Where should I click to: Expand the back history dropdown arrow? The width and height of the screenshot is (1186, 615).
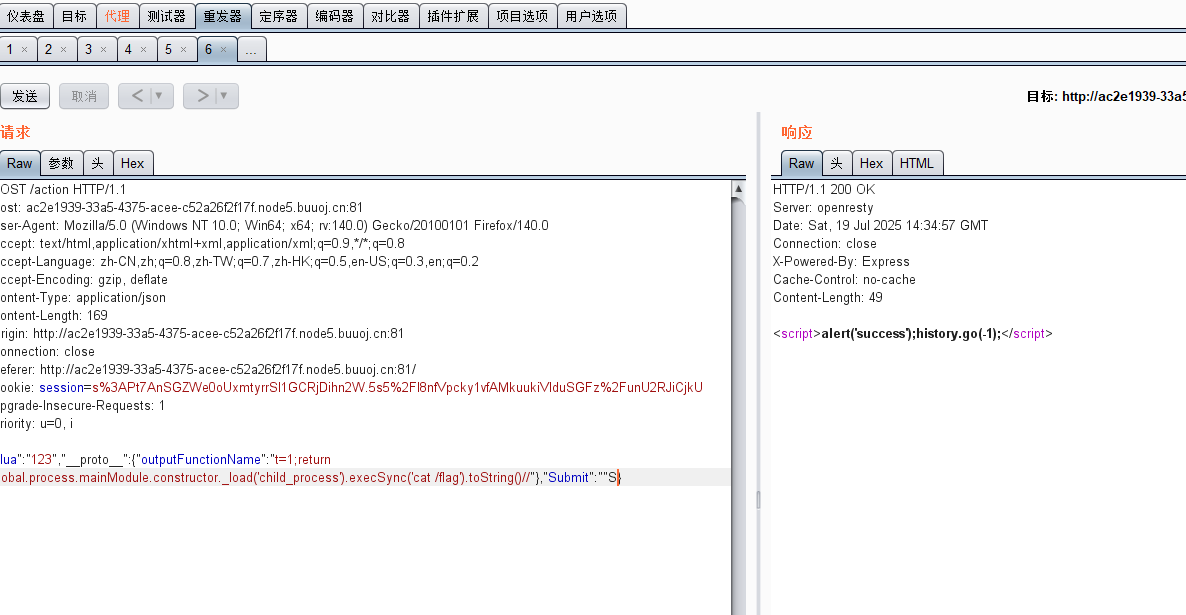(160, 96)
